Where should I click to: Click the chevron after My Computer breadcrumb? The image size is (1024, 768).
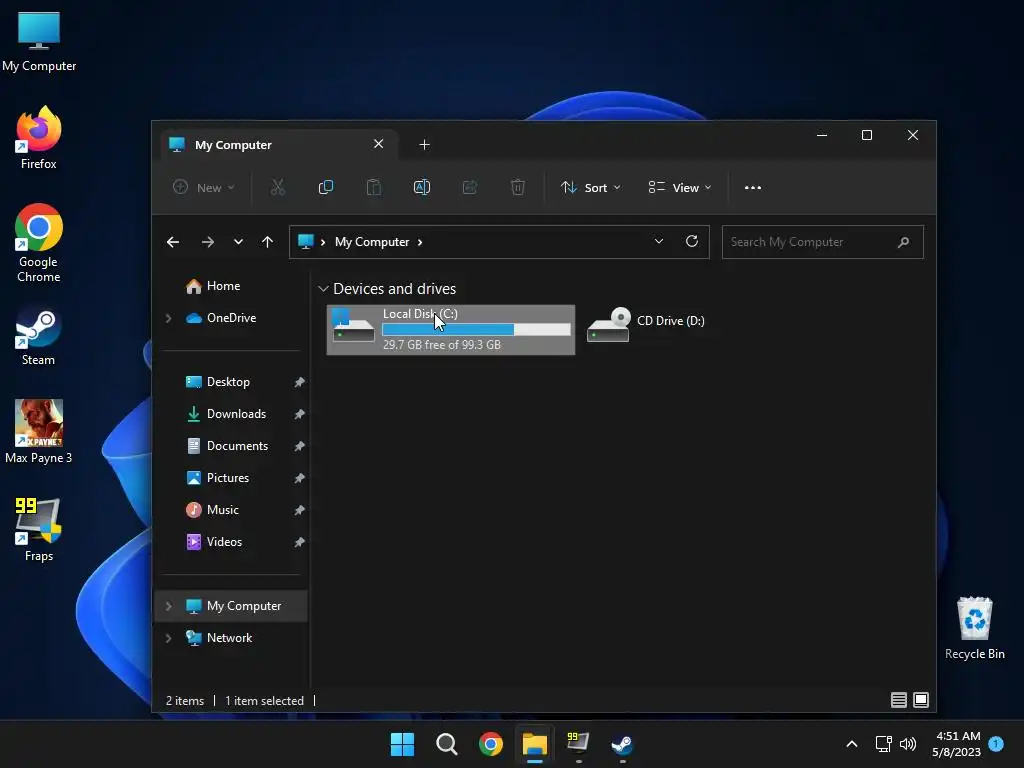pyautogui.click(x=420, y=242)
